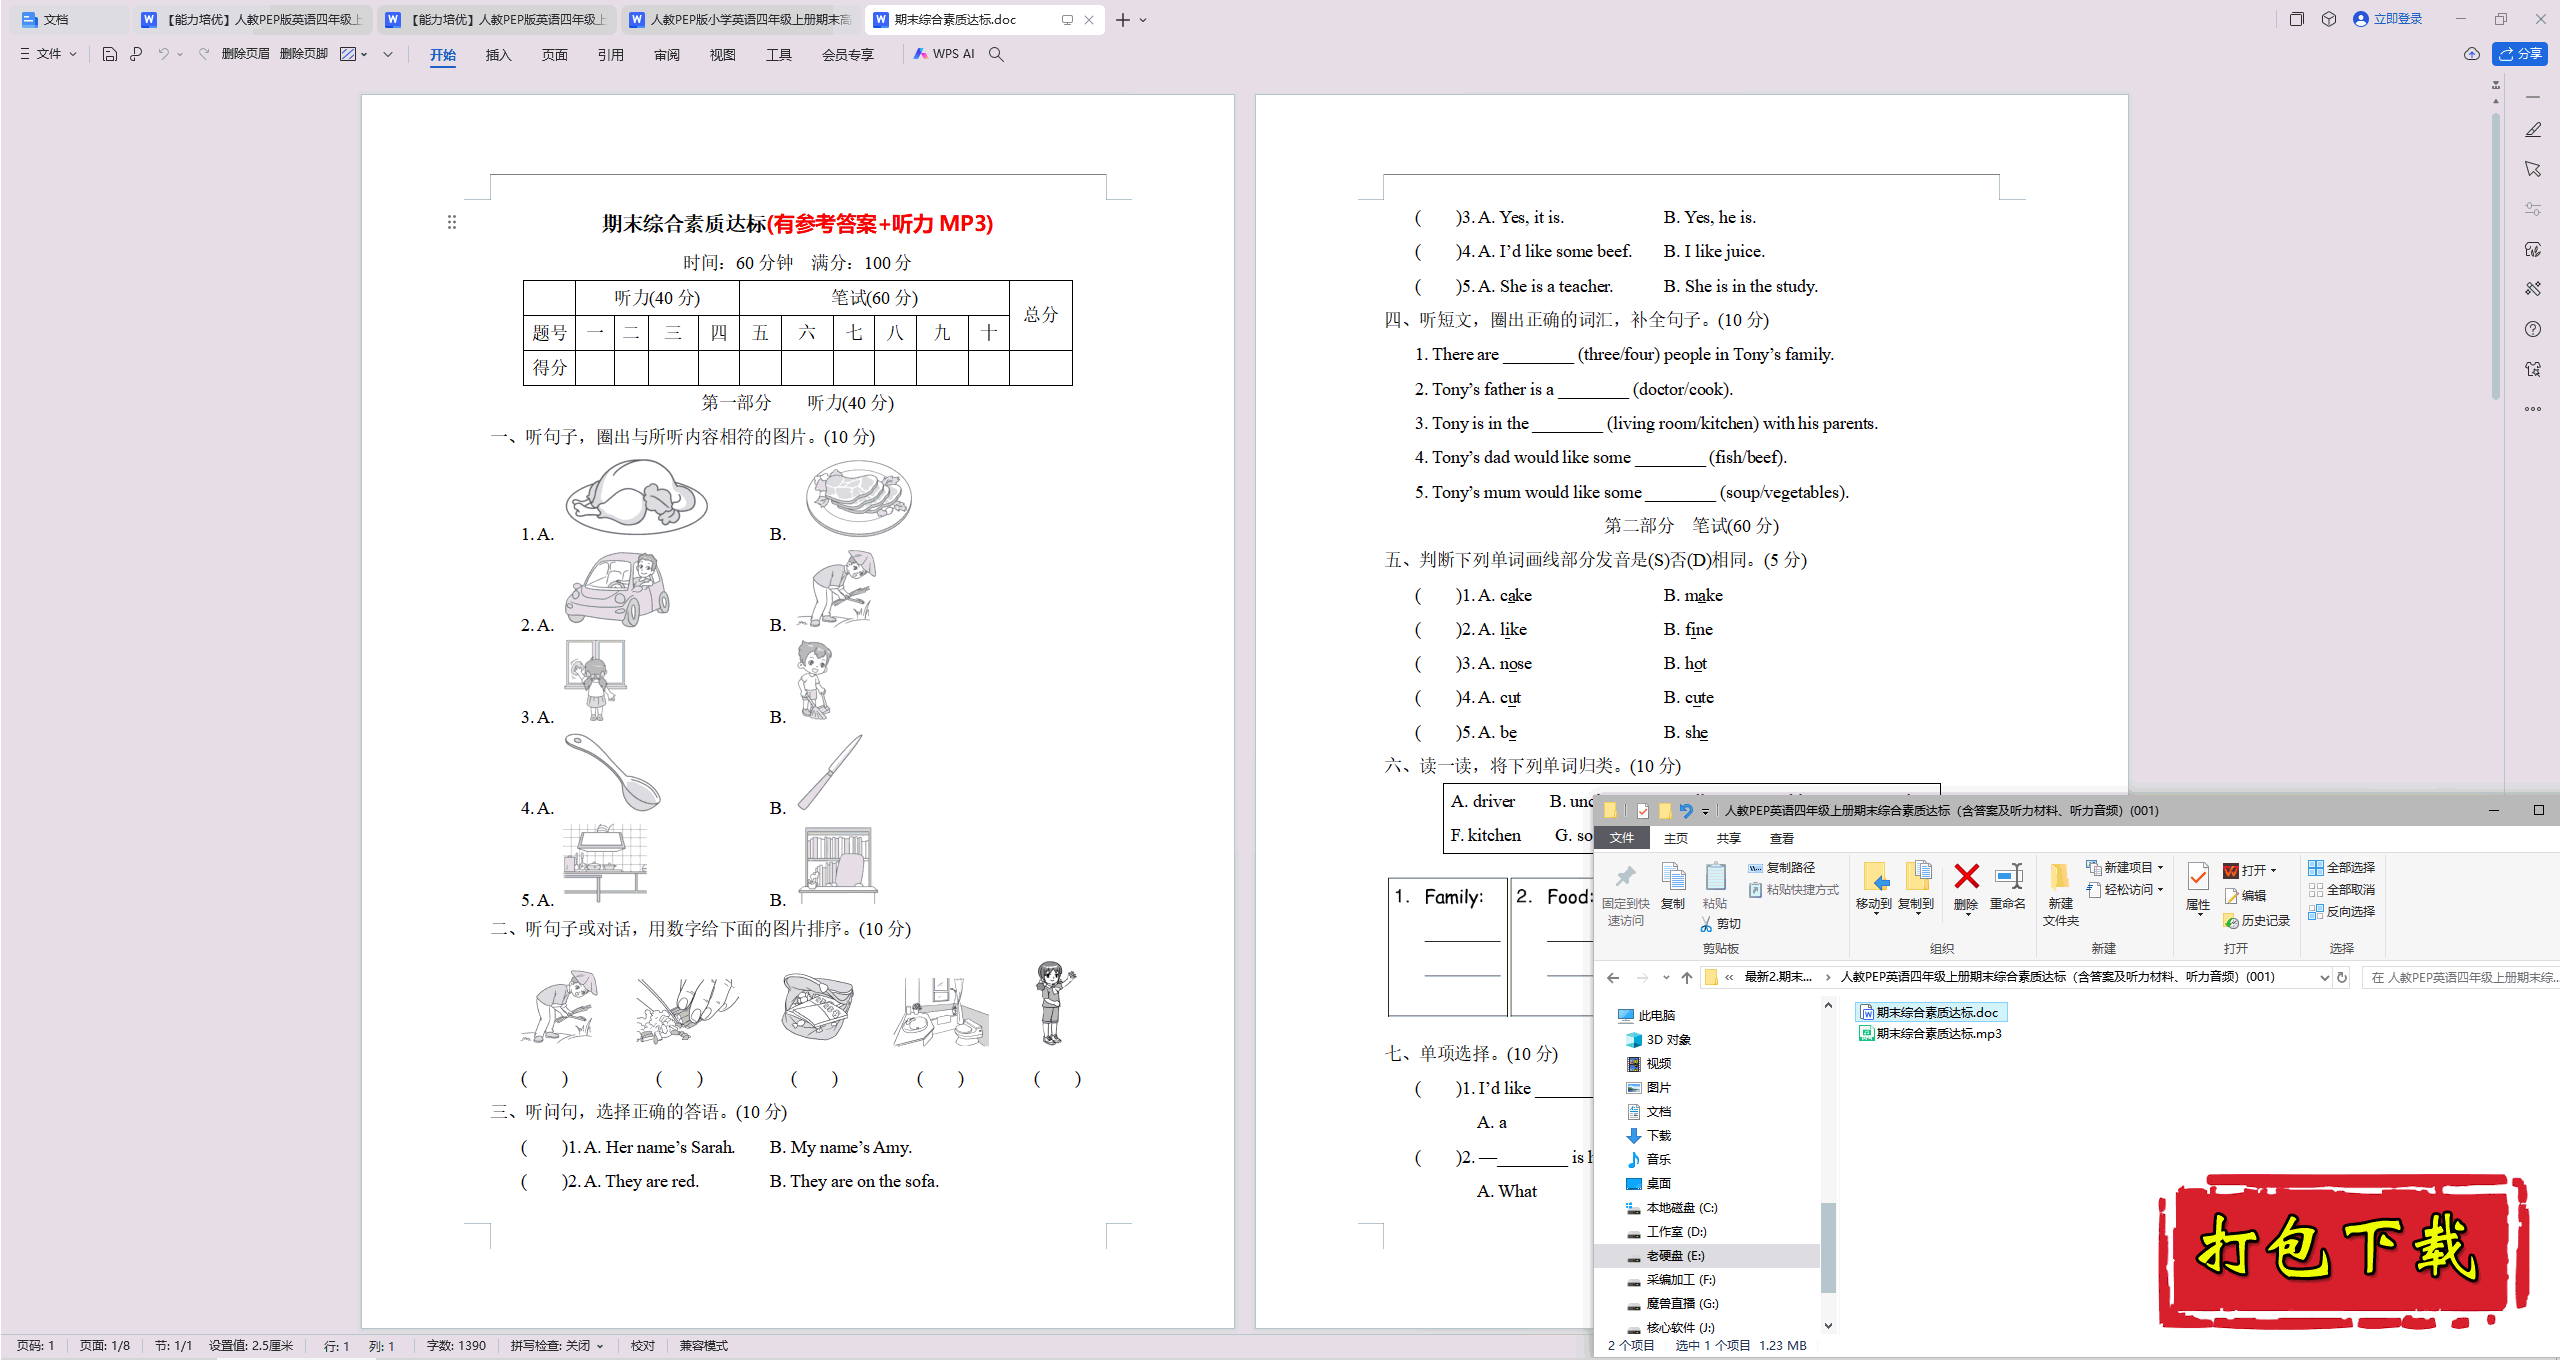Click 删除页脚 button

click(x=304, y=54)
